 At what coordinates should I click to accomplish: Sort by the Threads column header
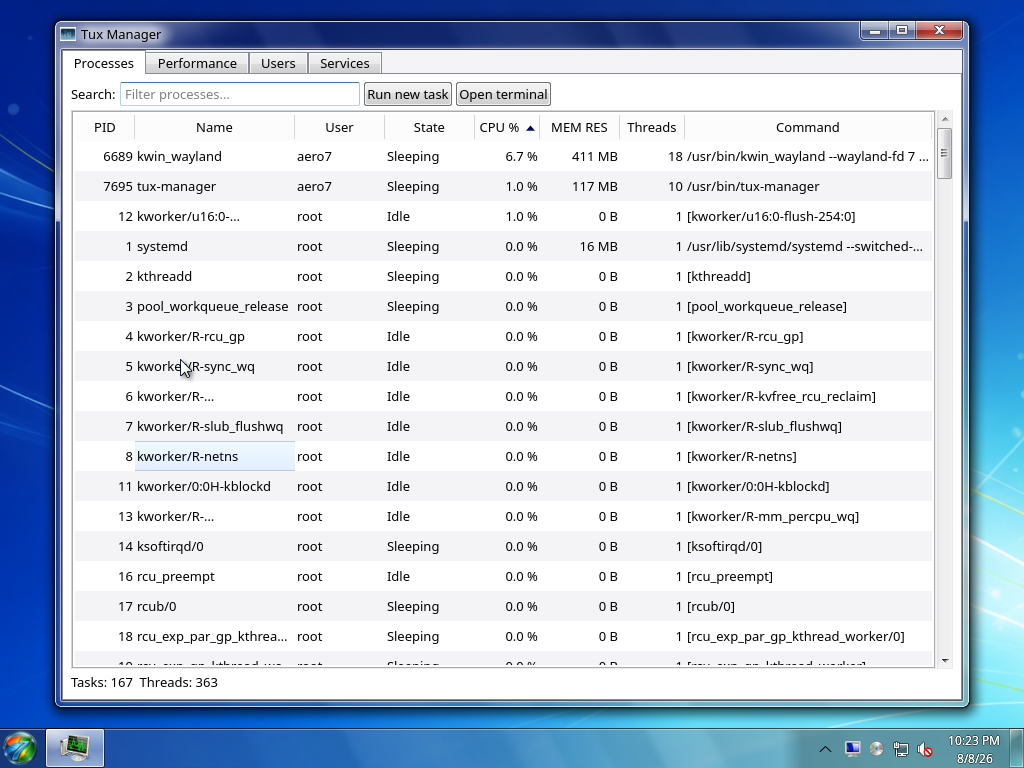click(652, 127)
